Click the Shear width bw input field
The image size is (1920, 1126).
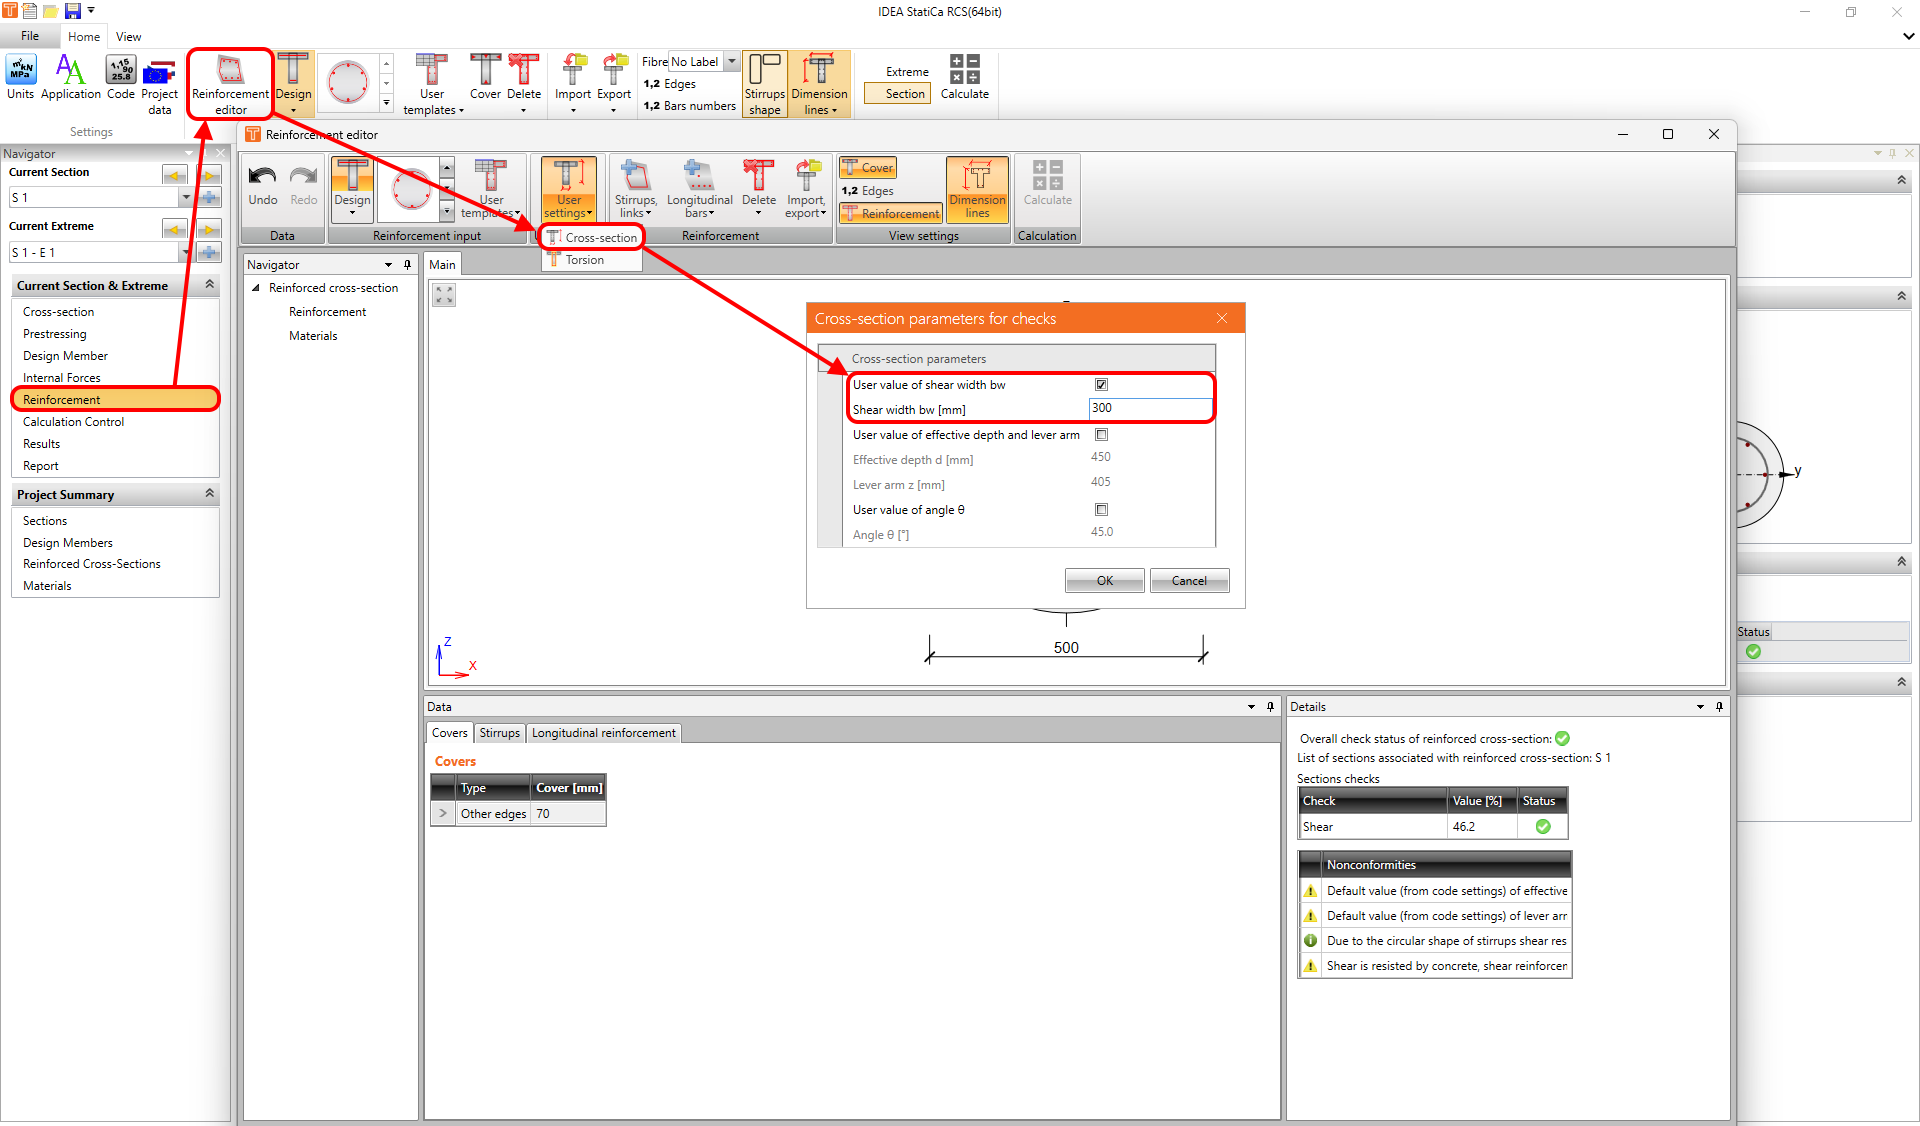[x=1148, y=408]
